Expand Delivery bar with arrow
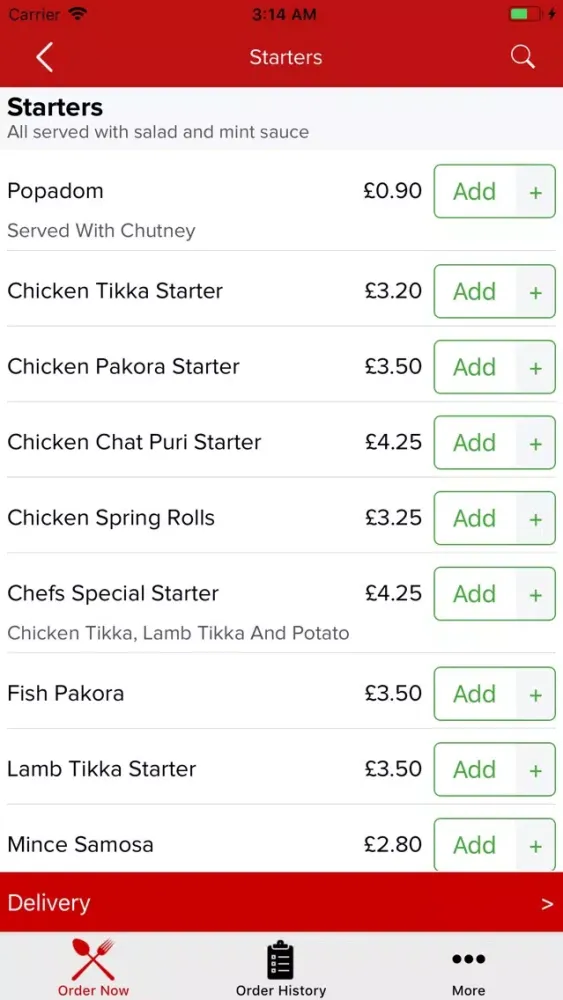The height and width of the screenshot is (1000, 563). pos(281,902)
